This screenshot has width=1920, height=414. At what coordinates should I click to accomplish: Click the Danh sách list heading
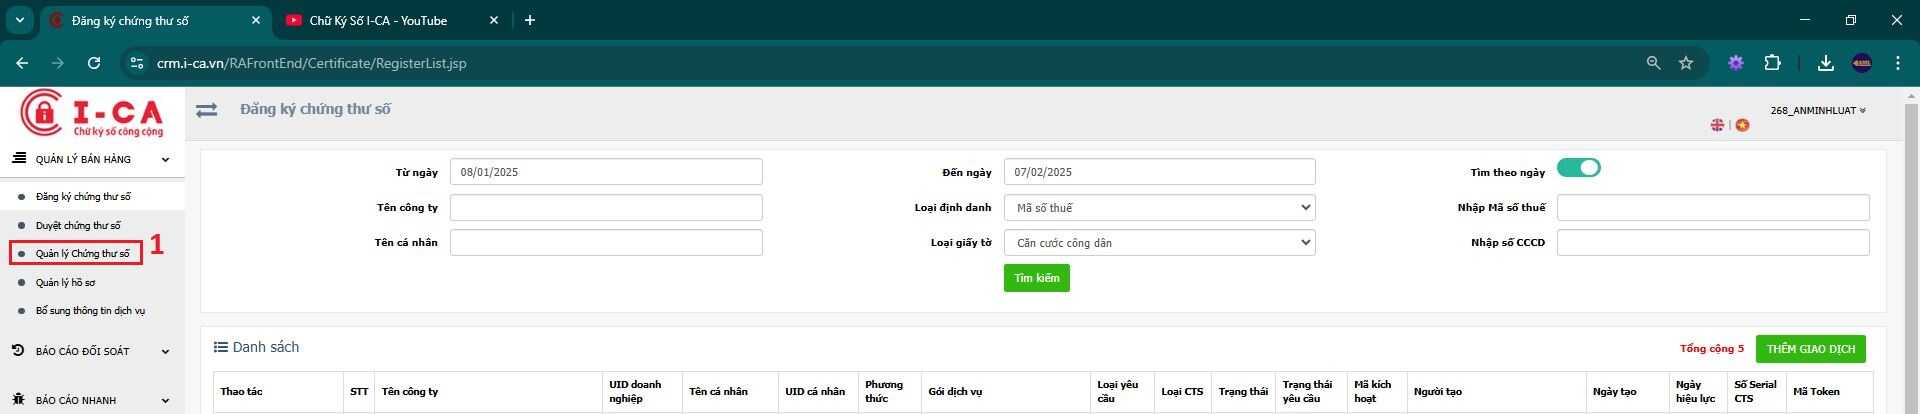click(x=257, y=347)
